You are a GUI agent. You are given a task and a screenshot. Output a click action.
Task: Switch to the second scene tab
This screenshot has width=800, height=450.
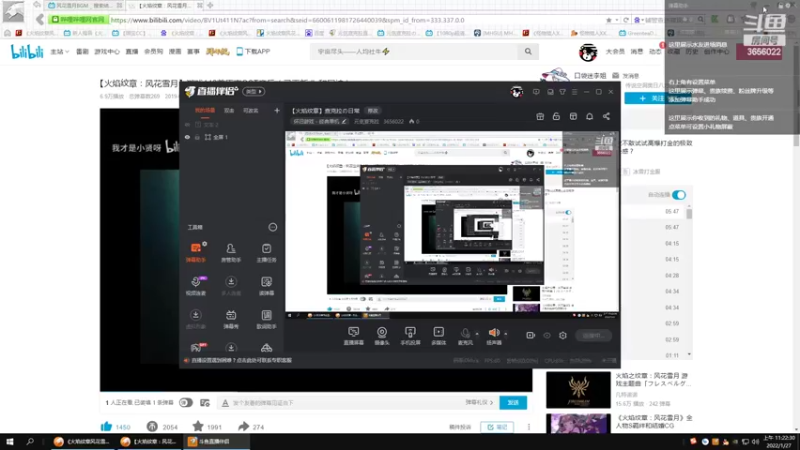tap(229, 110)
